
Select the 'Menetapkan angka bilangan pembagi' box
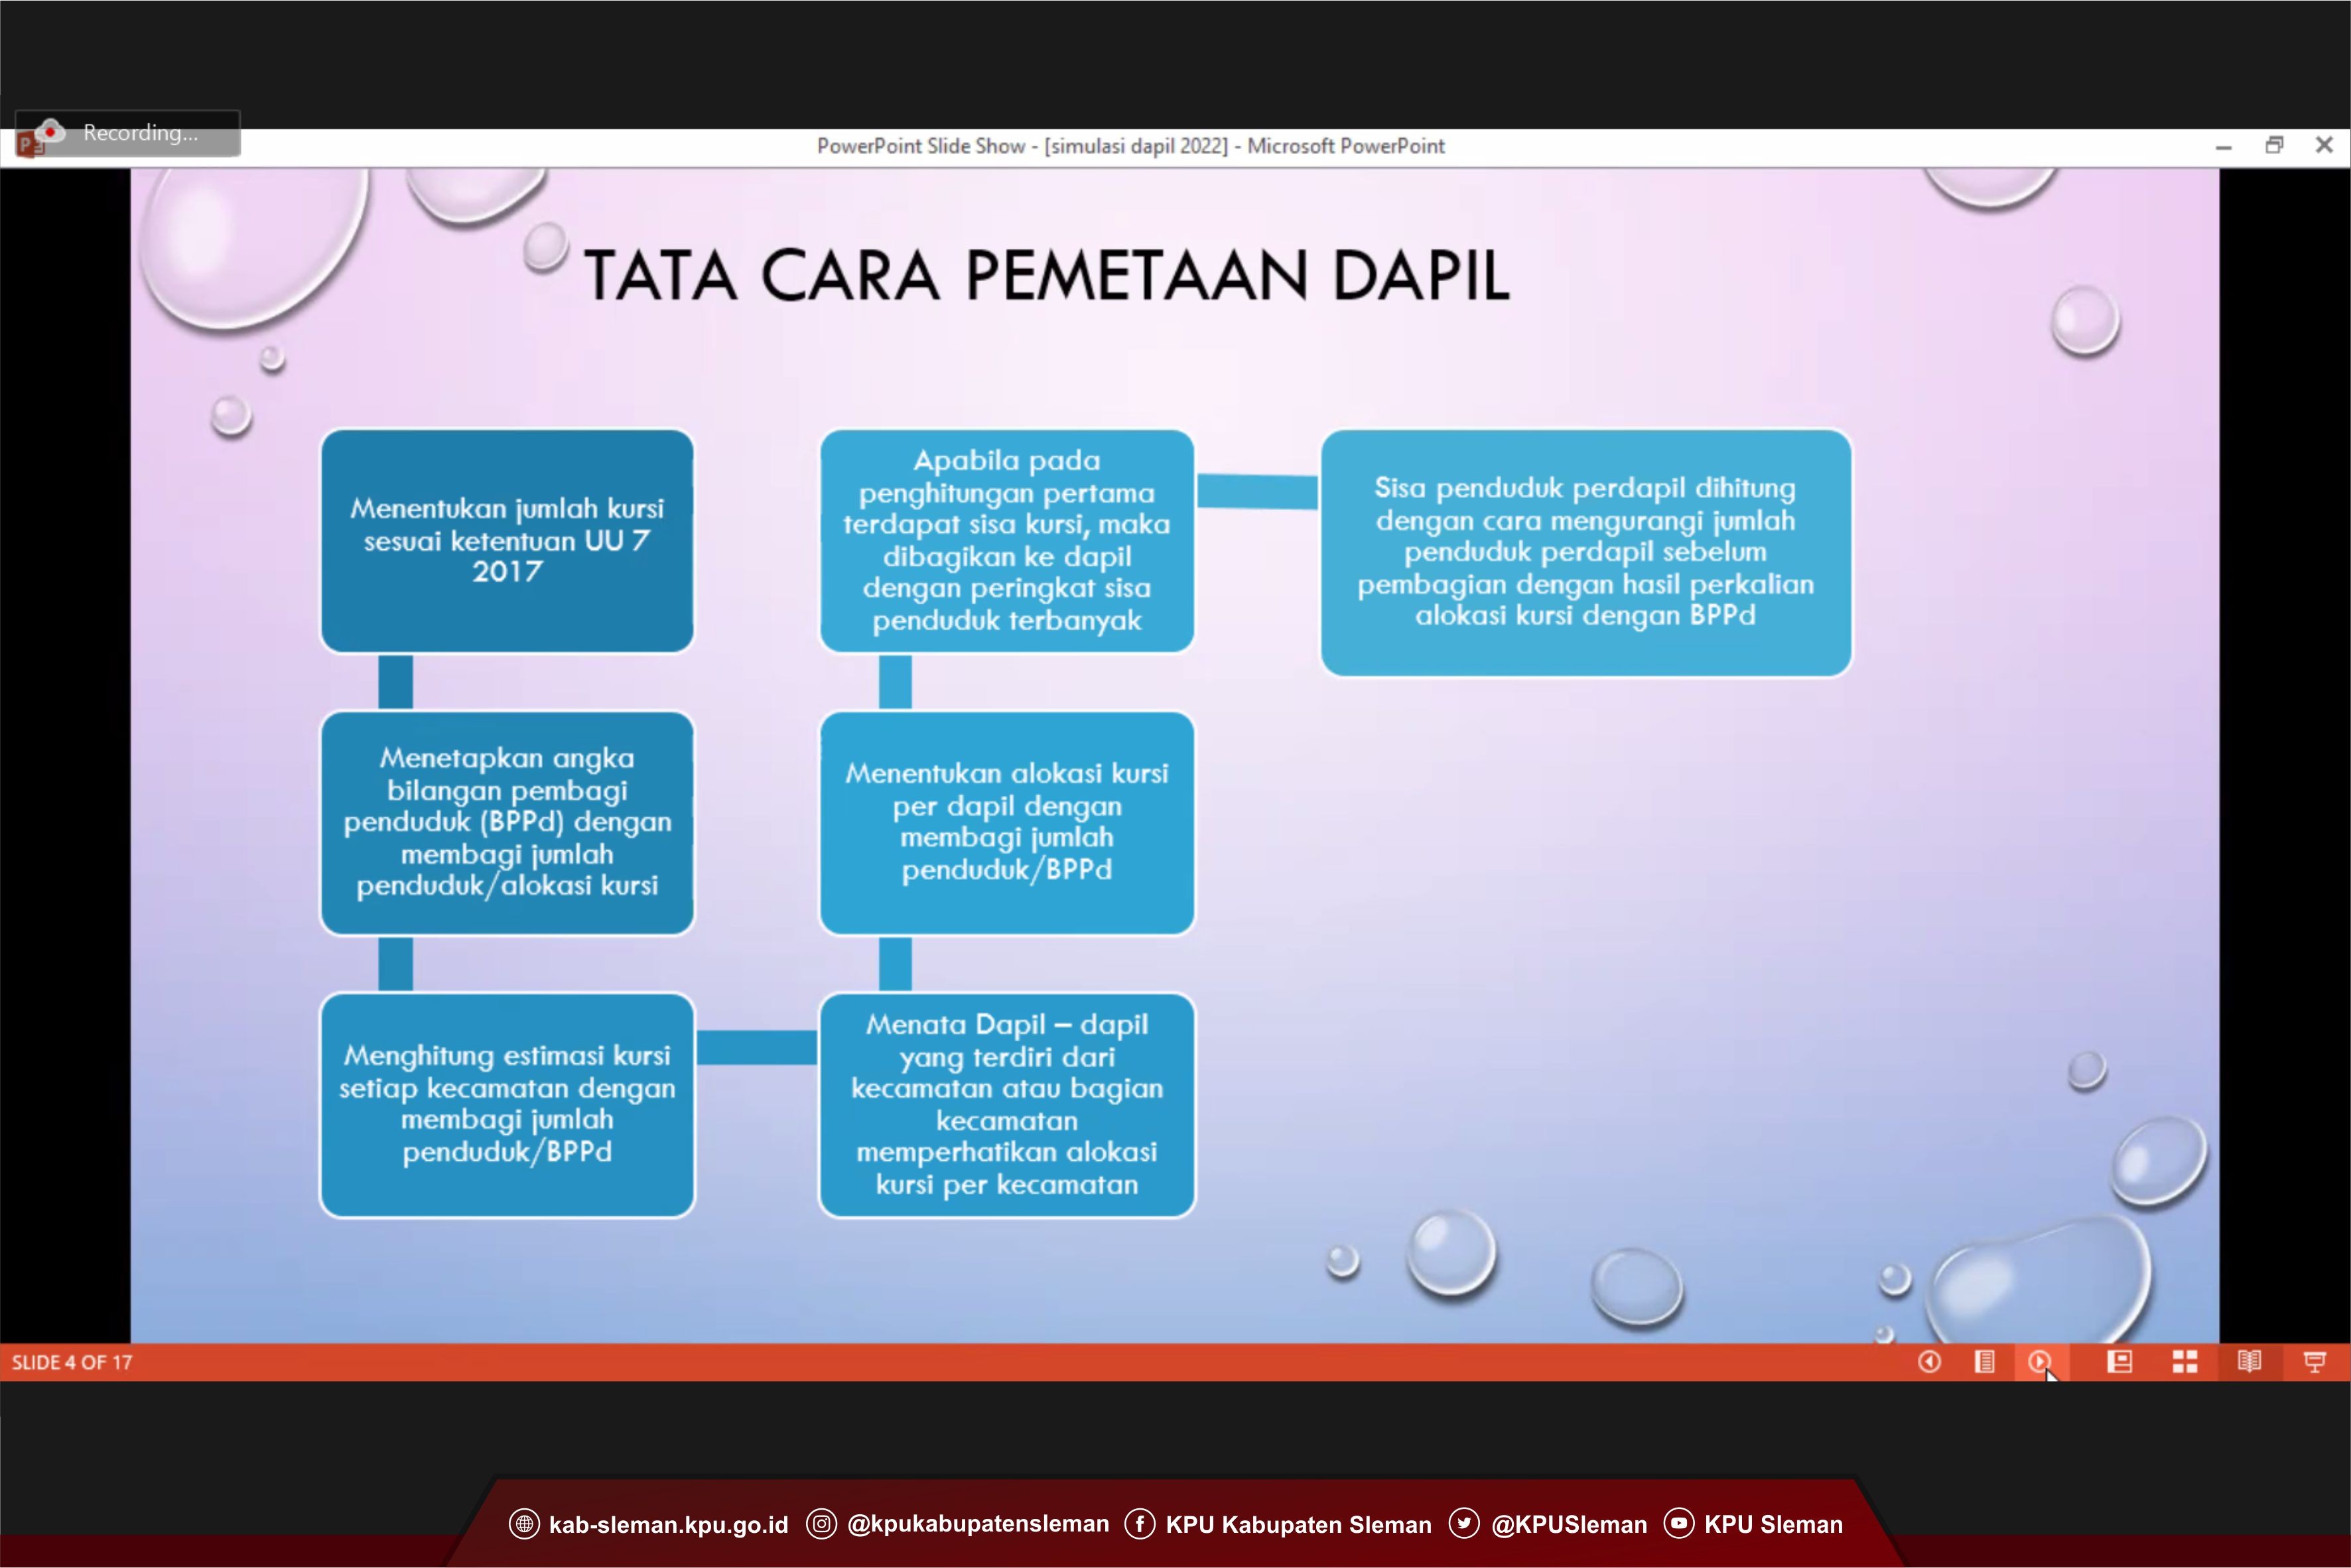(x=507, y=822)
